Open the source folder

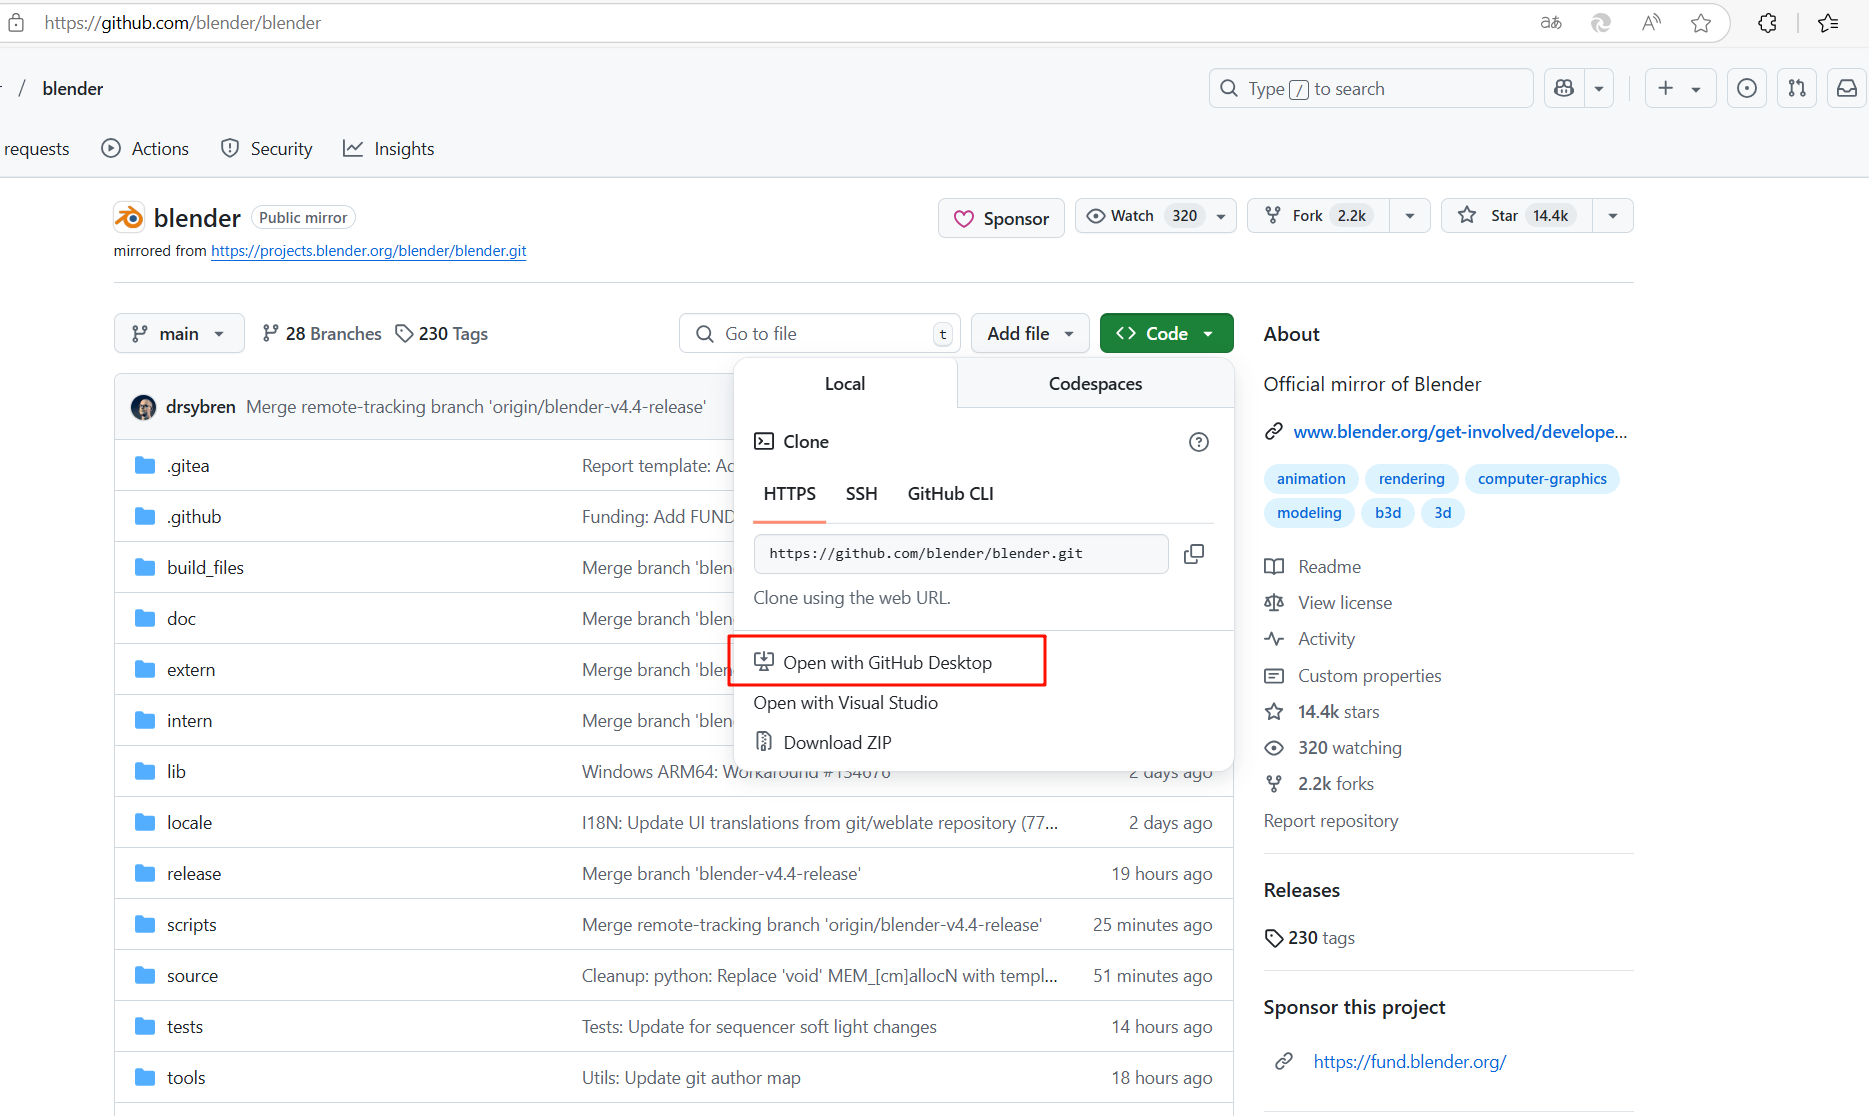coord(192,976)
